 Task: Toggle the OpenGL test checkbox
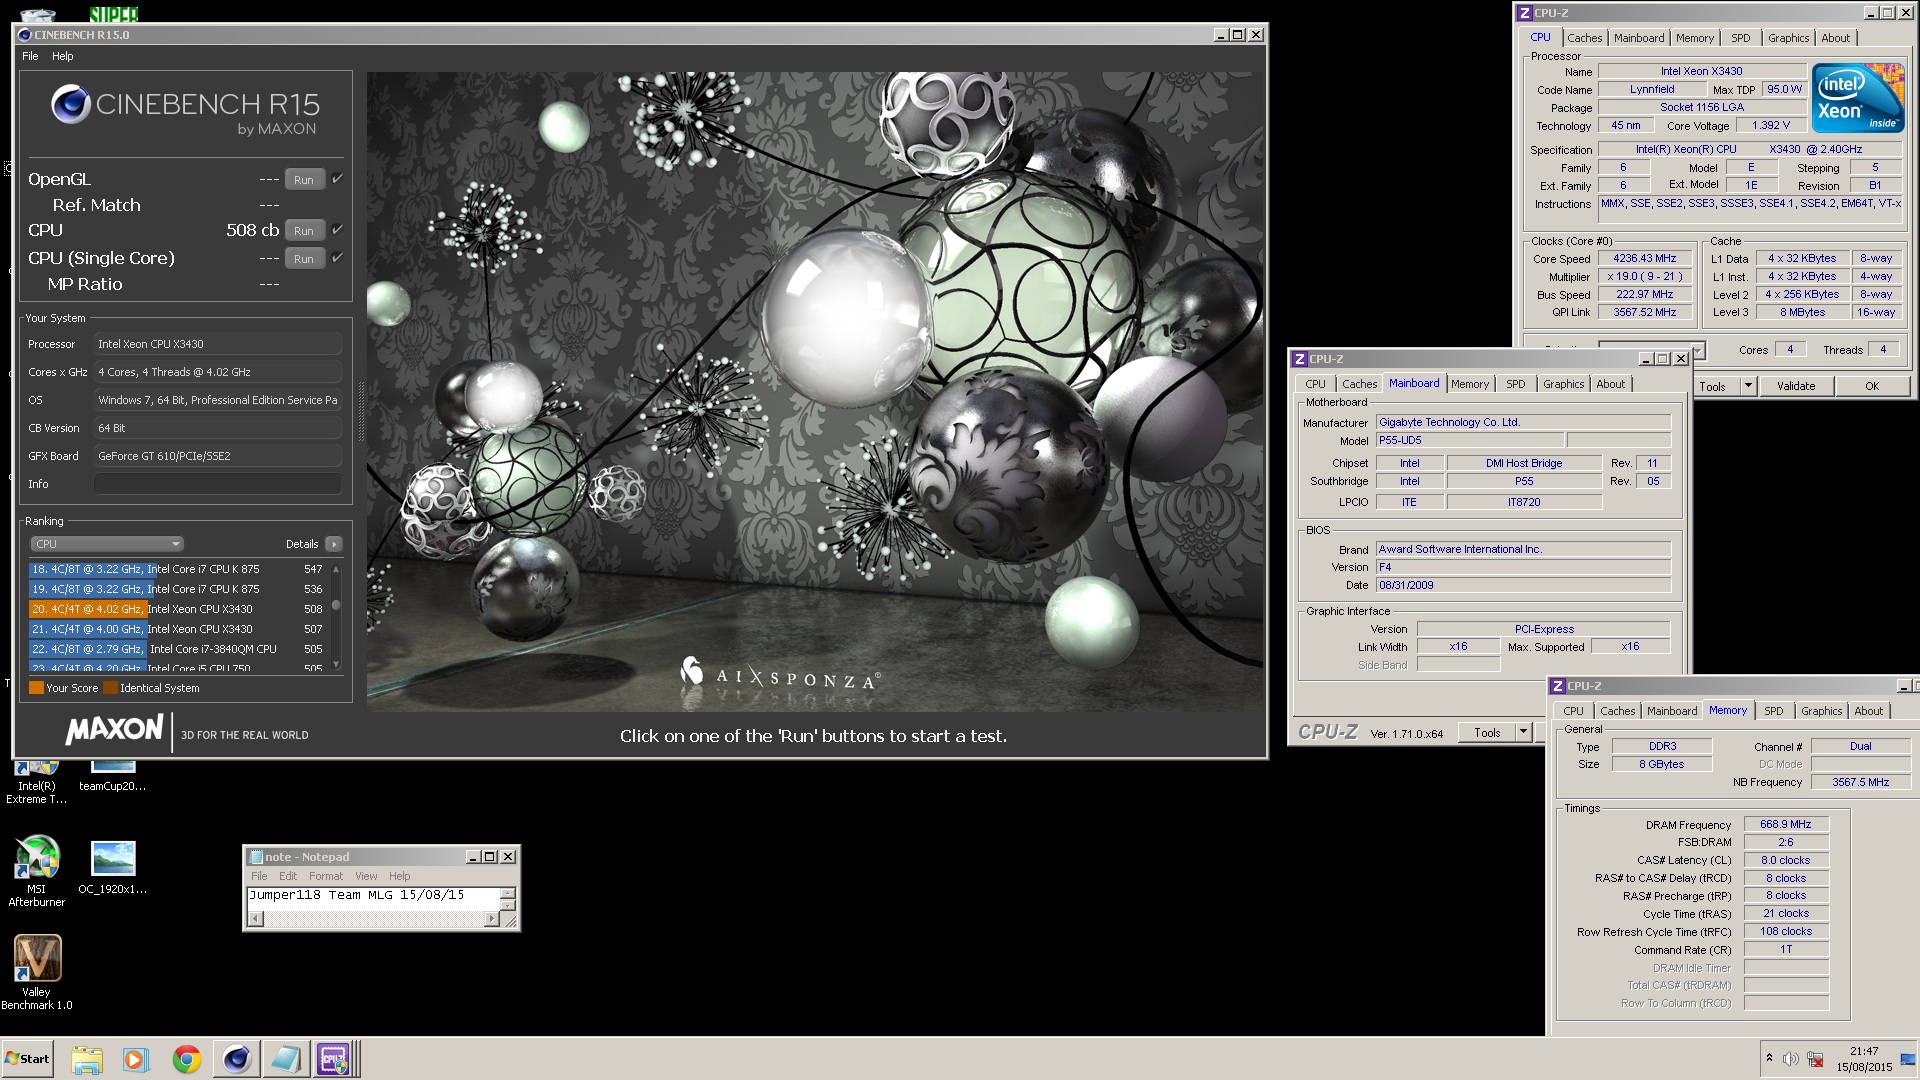coord(337,179)
